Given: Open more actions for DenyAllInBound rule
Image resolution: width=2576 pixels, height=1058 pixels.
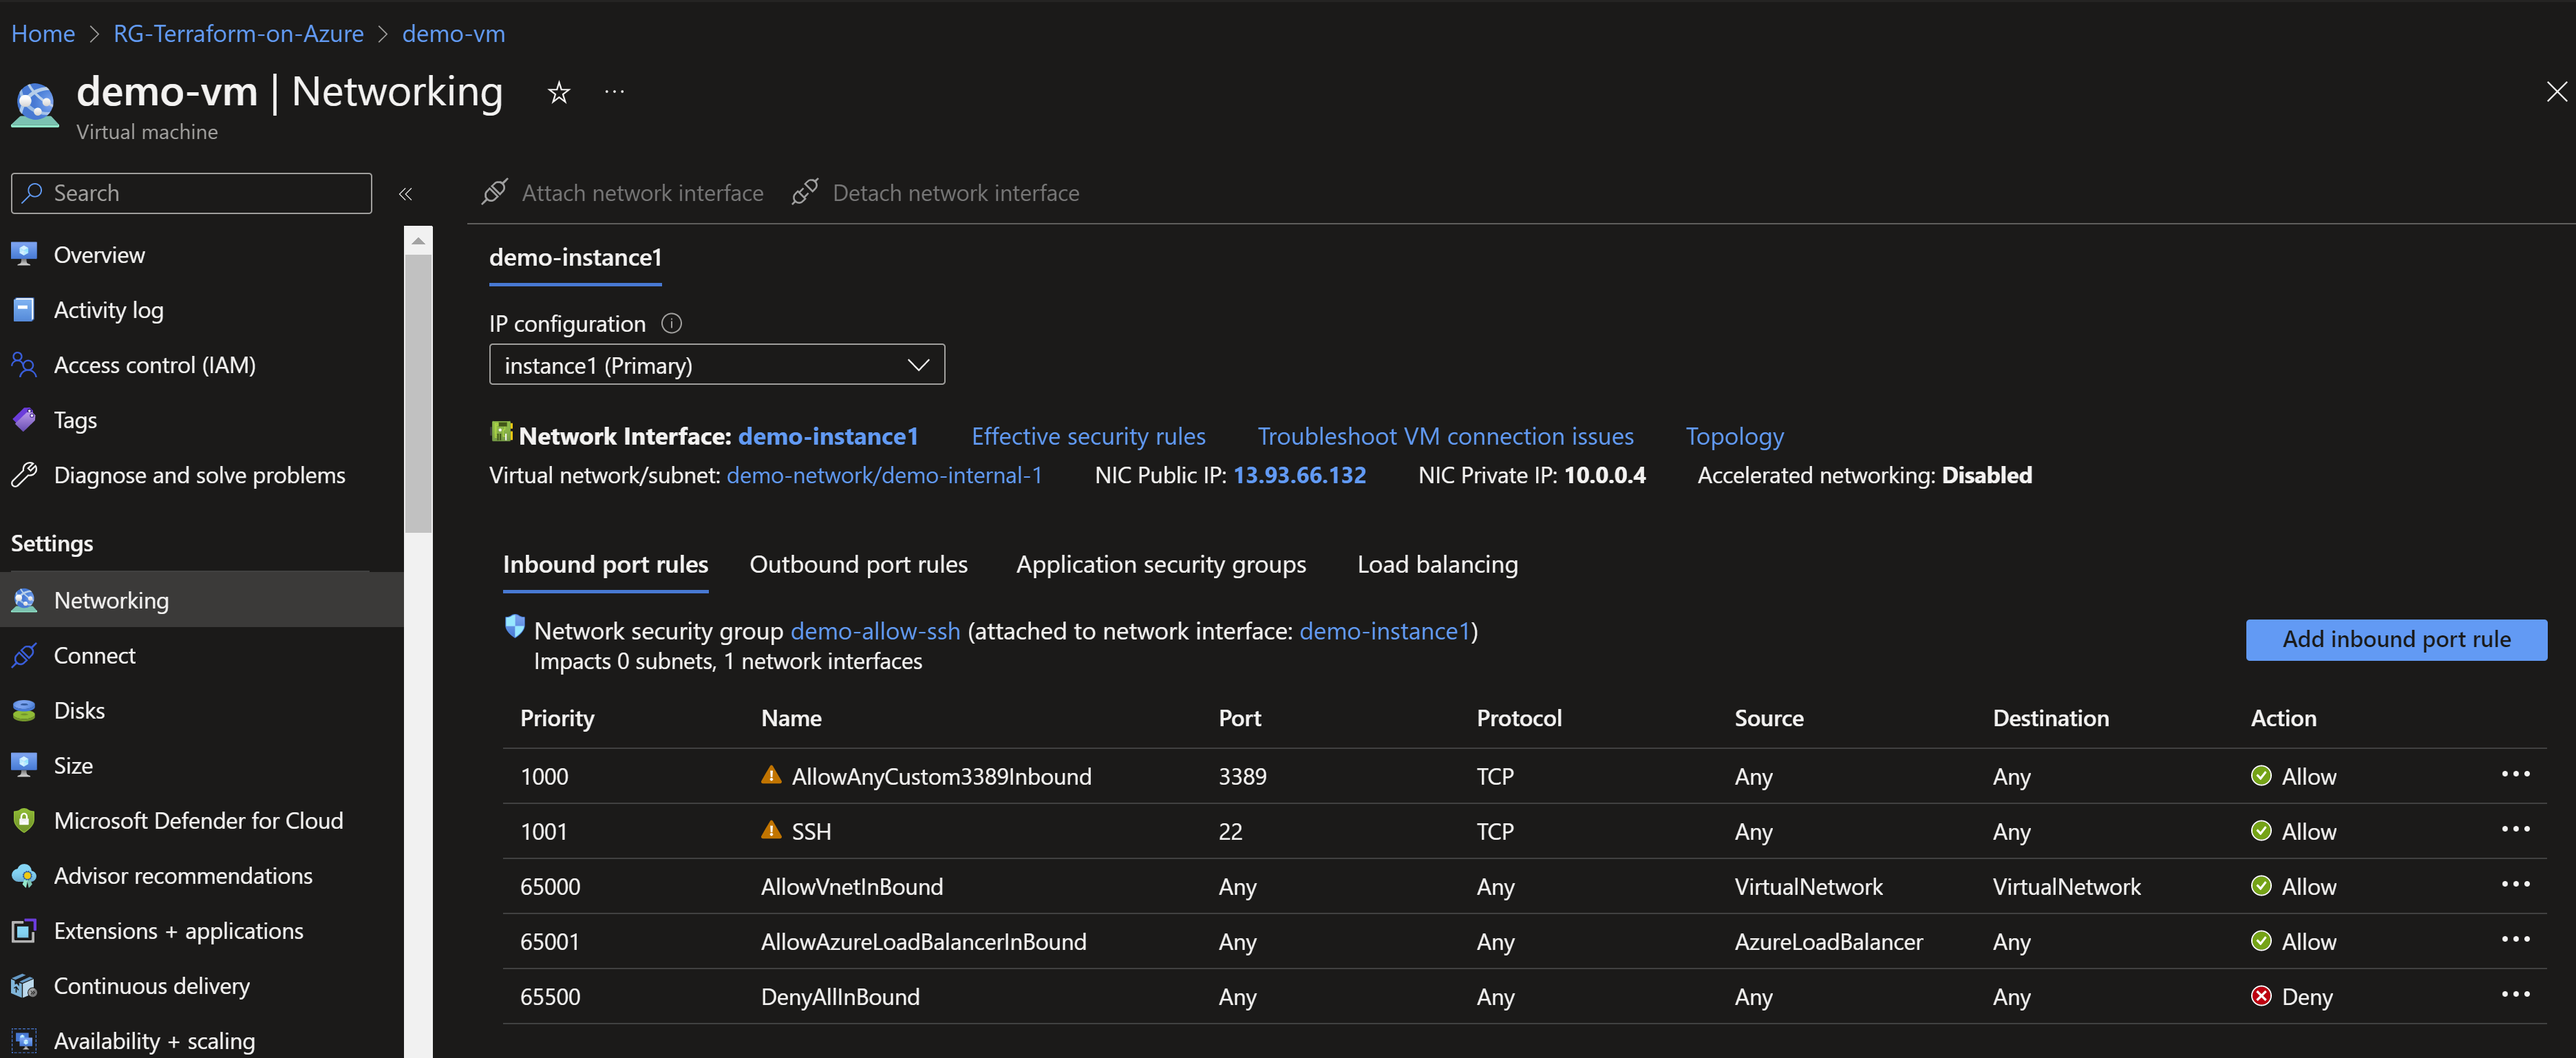Looking at the screenshot, I should [x=2515, y=994].
